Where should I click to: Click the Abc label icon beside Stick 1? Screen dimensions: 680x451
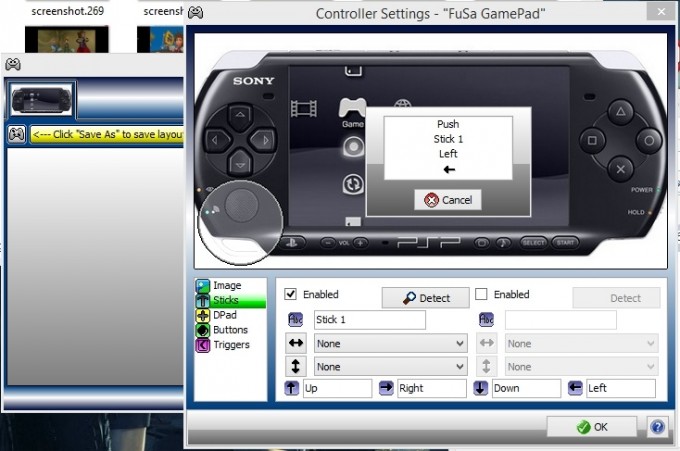click(295, 320)
